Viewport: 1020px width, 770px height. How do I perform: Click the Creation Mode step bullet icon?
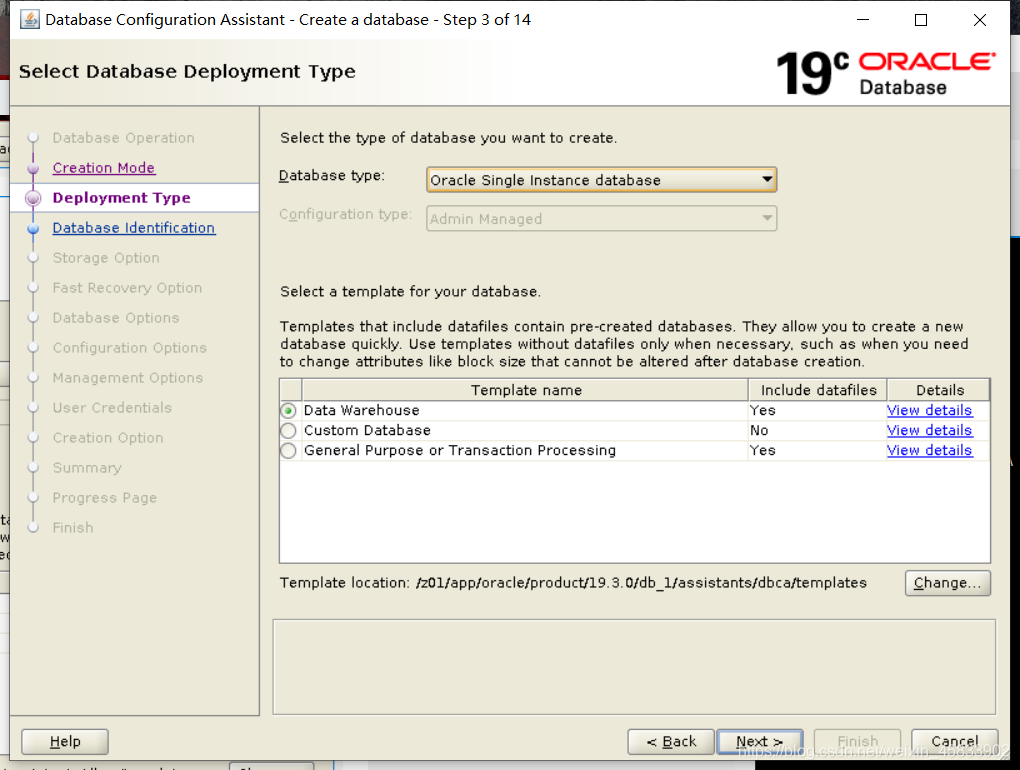[33, 168]
